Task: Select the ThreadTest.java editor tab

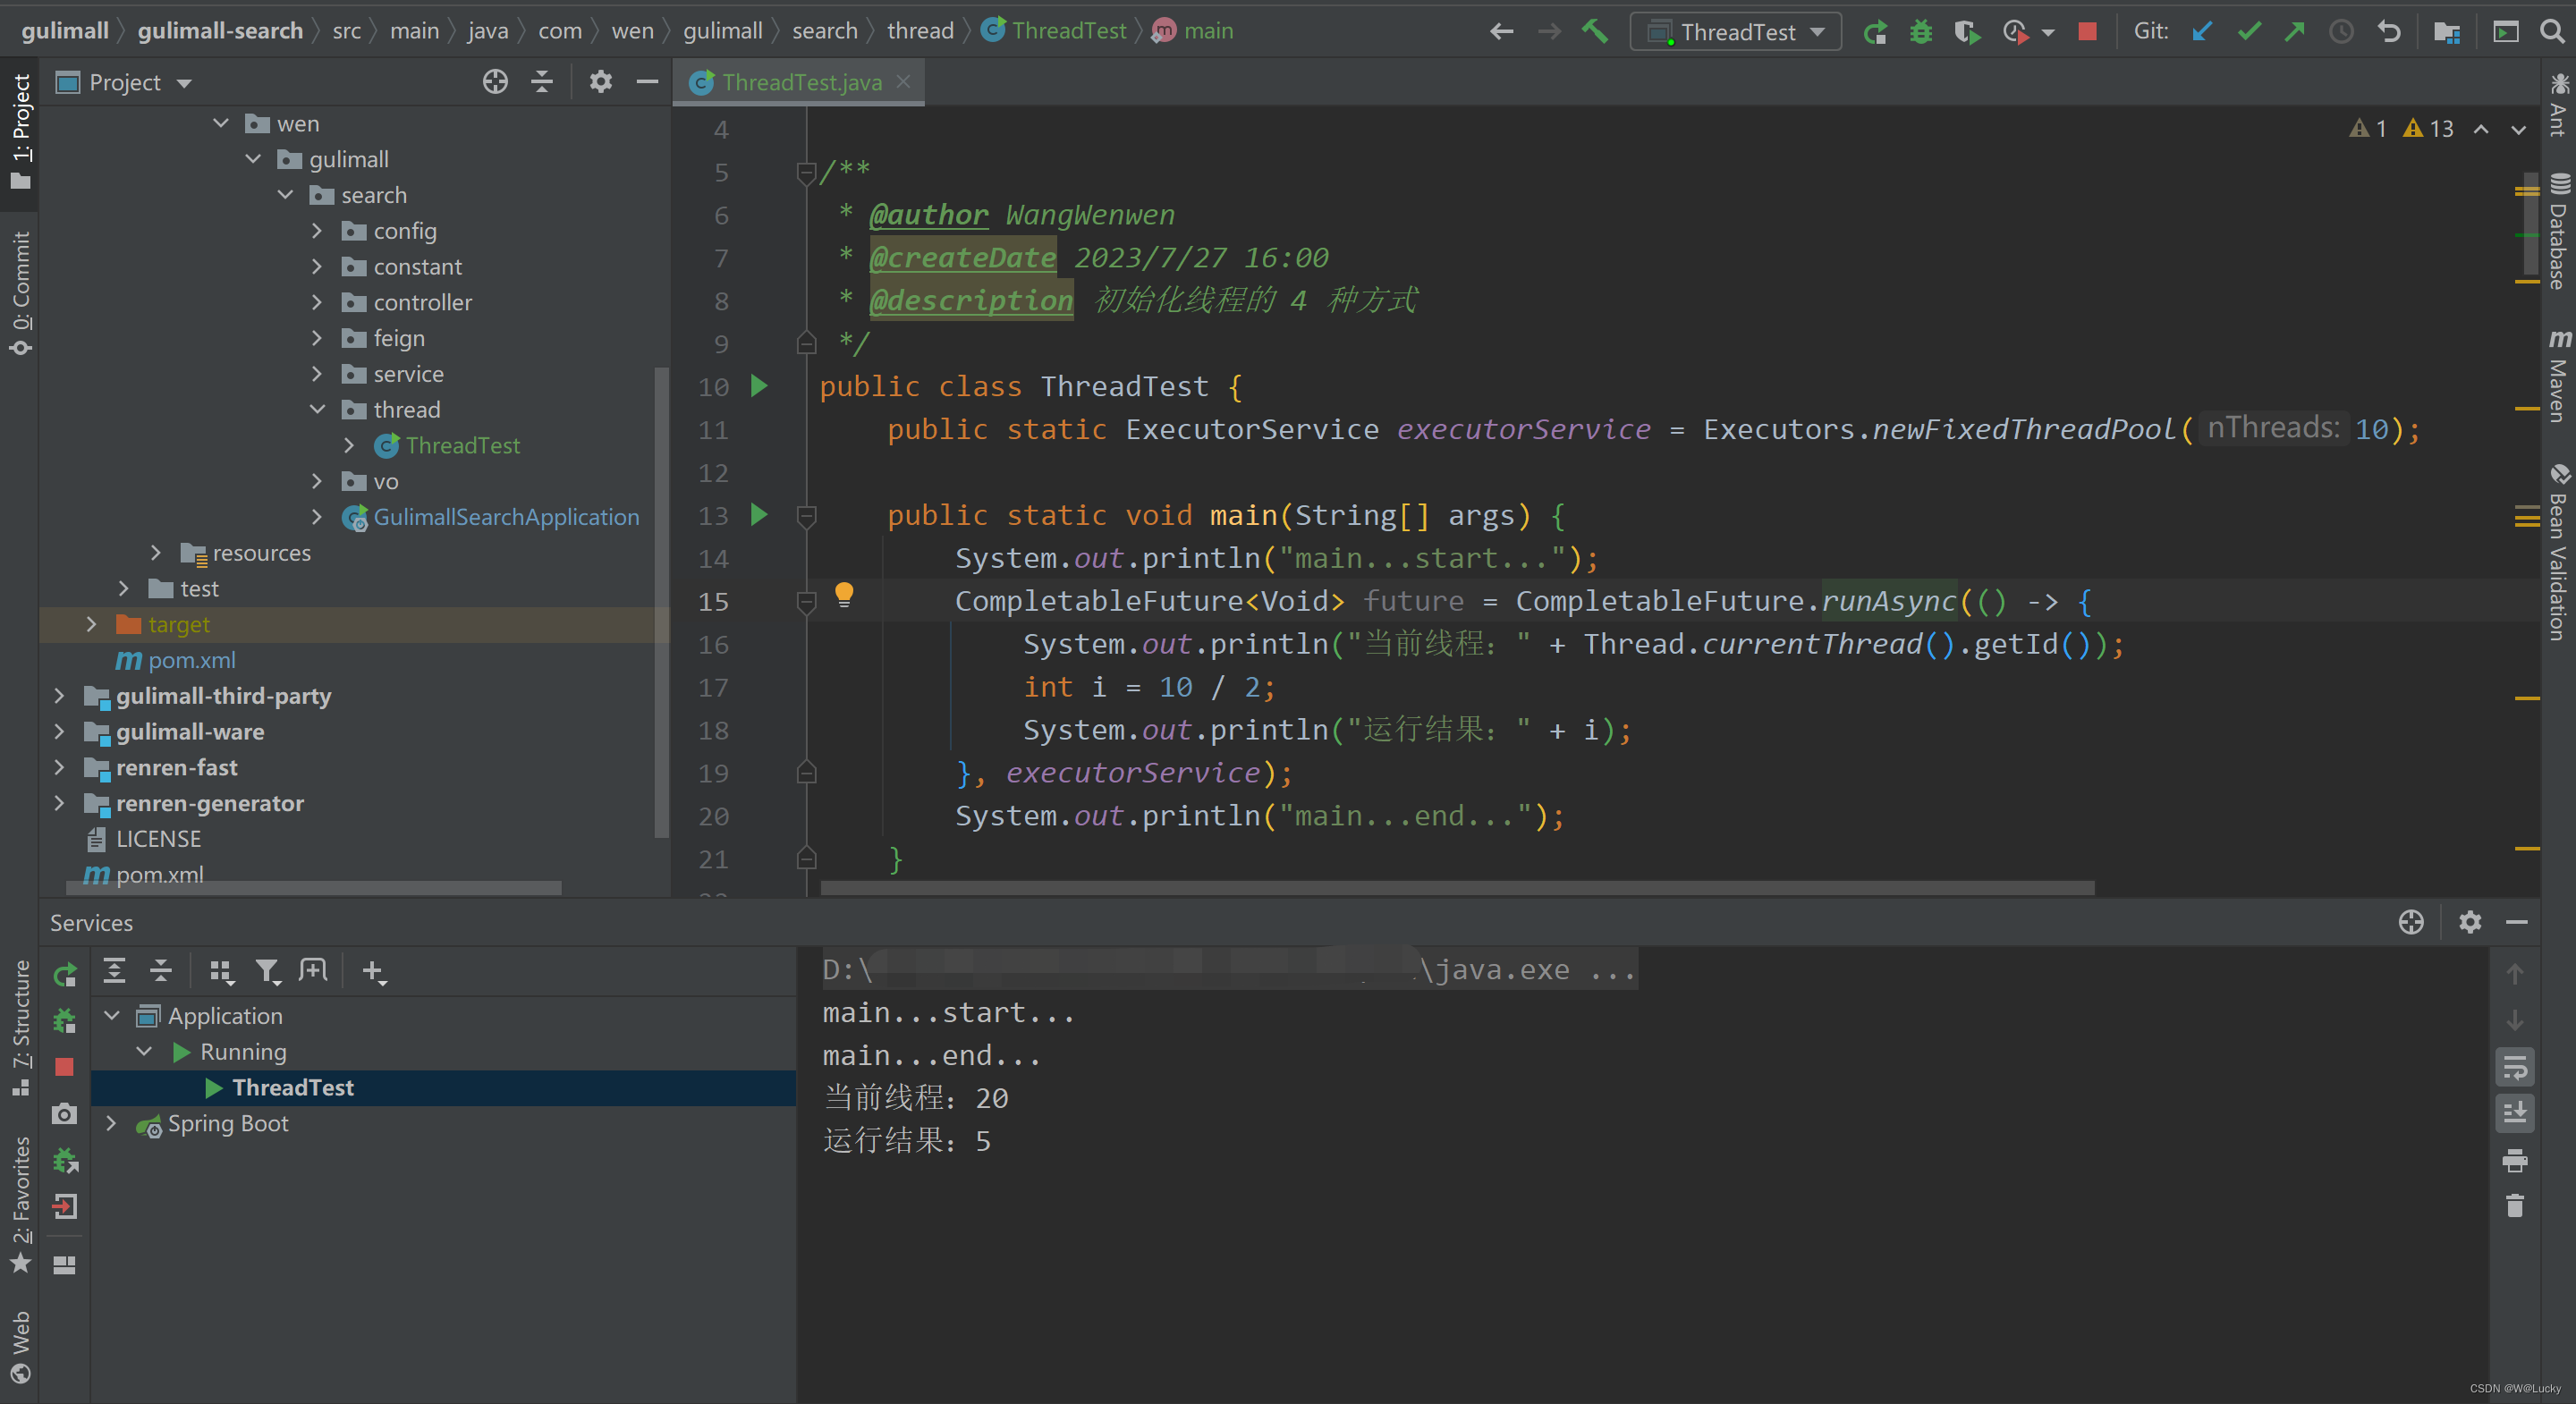Action: pyautogui.click(x=800, y=82)
